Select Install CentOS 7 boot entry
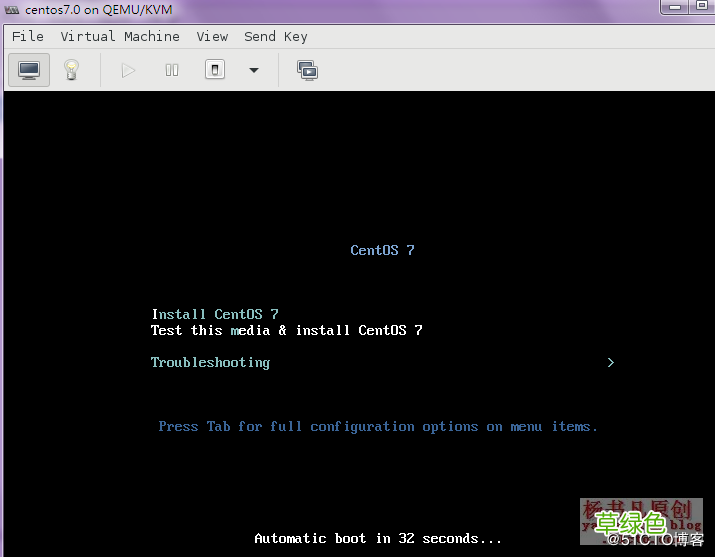This screenshot has width=715, height=557. tap(214, 314)
